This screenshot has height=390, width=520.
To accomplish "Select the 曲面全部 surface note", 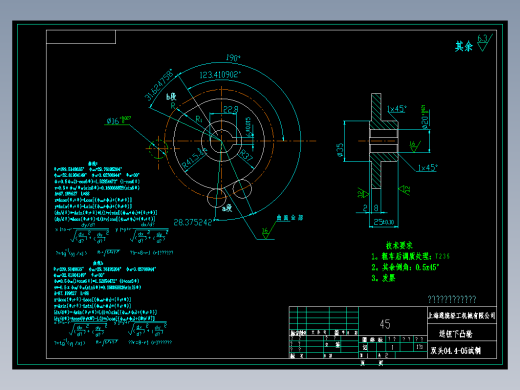I will click(290, 218).
